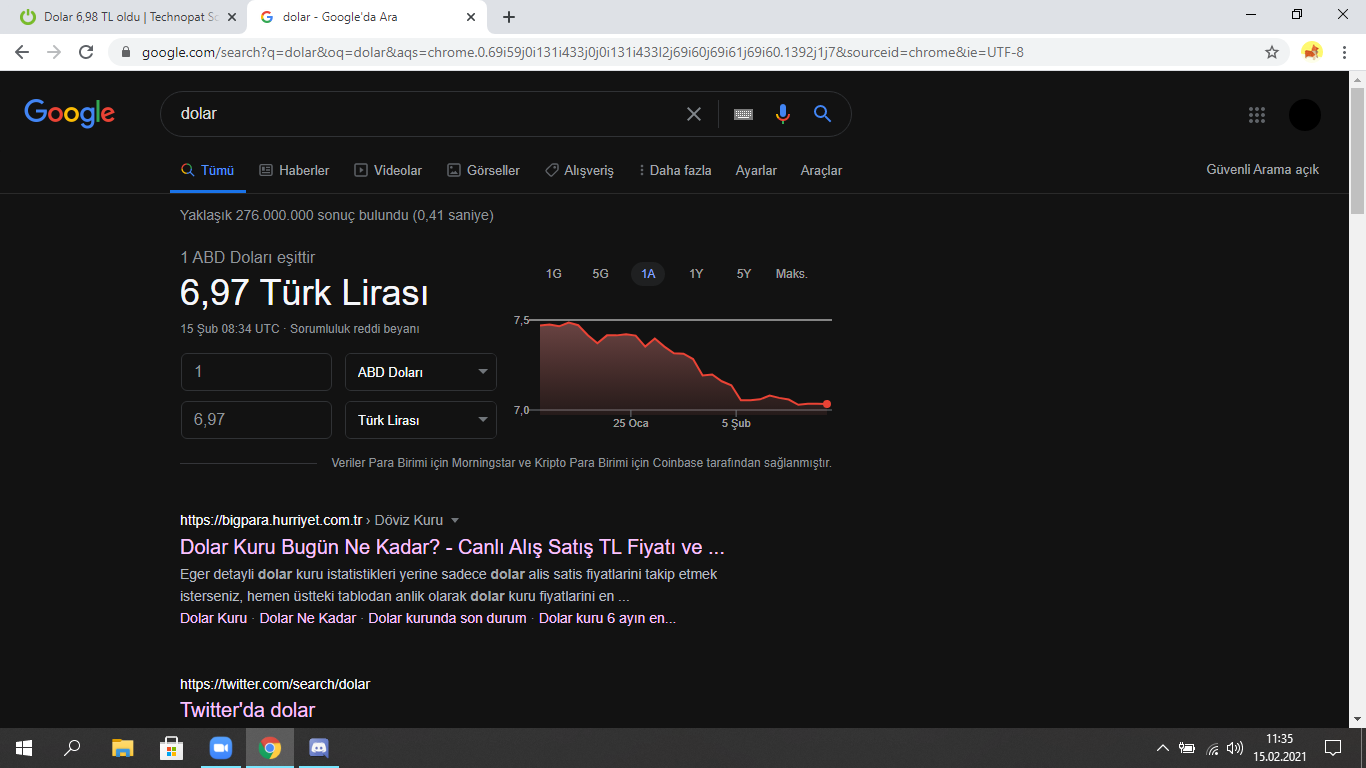Viewport: 1366px width, 768px height.
Task: Open the Twitter'da dolar result
Action: pos(247,710)
